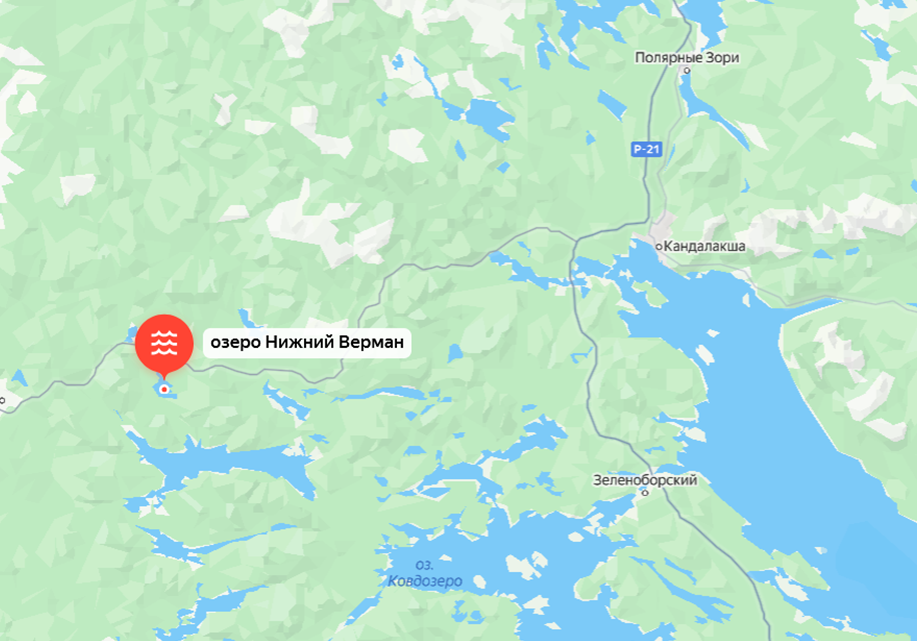Click the road junction west of Кандалакша

[576, 241]
